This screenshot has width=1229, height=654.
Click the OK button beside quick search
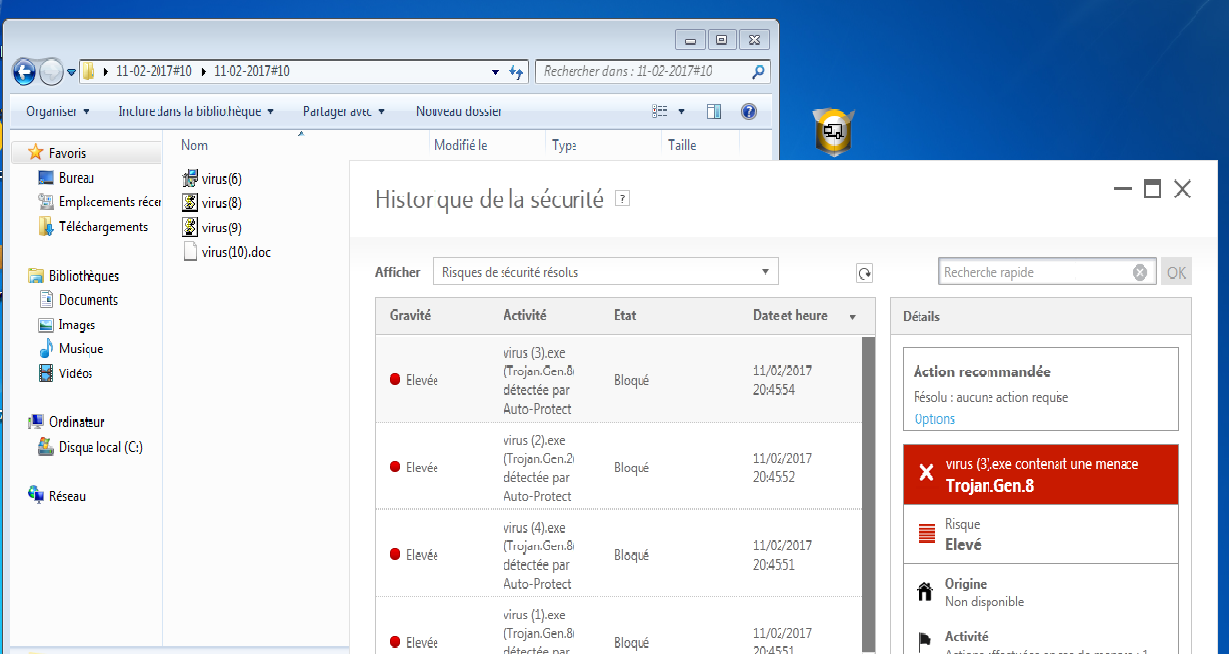click(1176, 272)
